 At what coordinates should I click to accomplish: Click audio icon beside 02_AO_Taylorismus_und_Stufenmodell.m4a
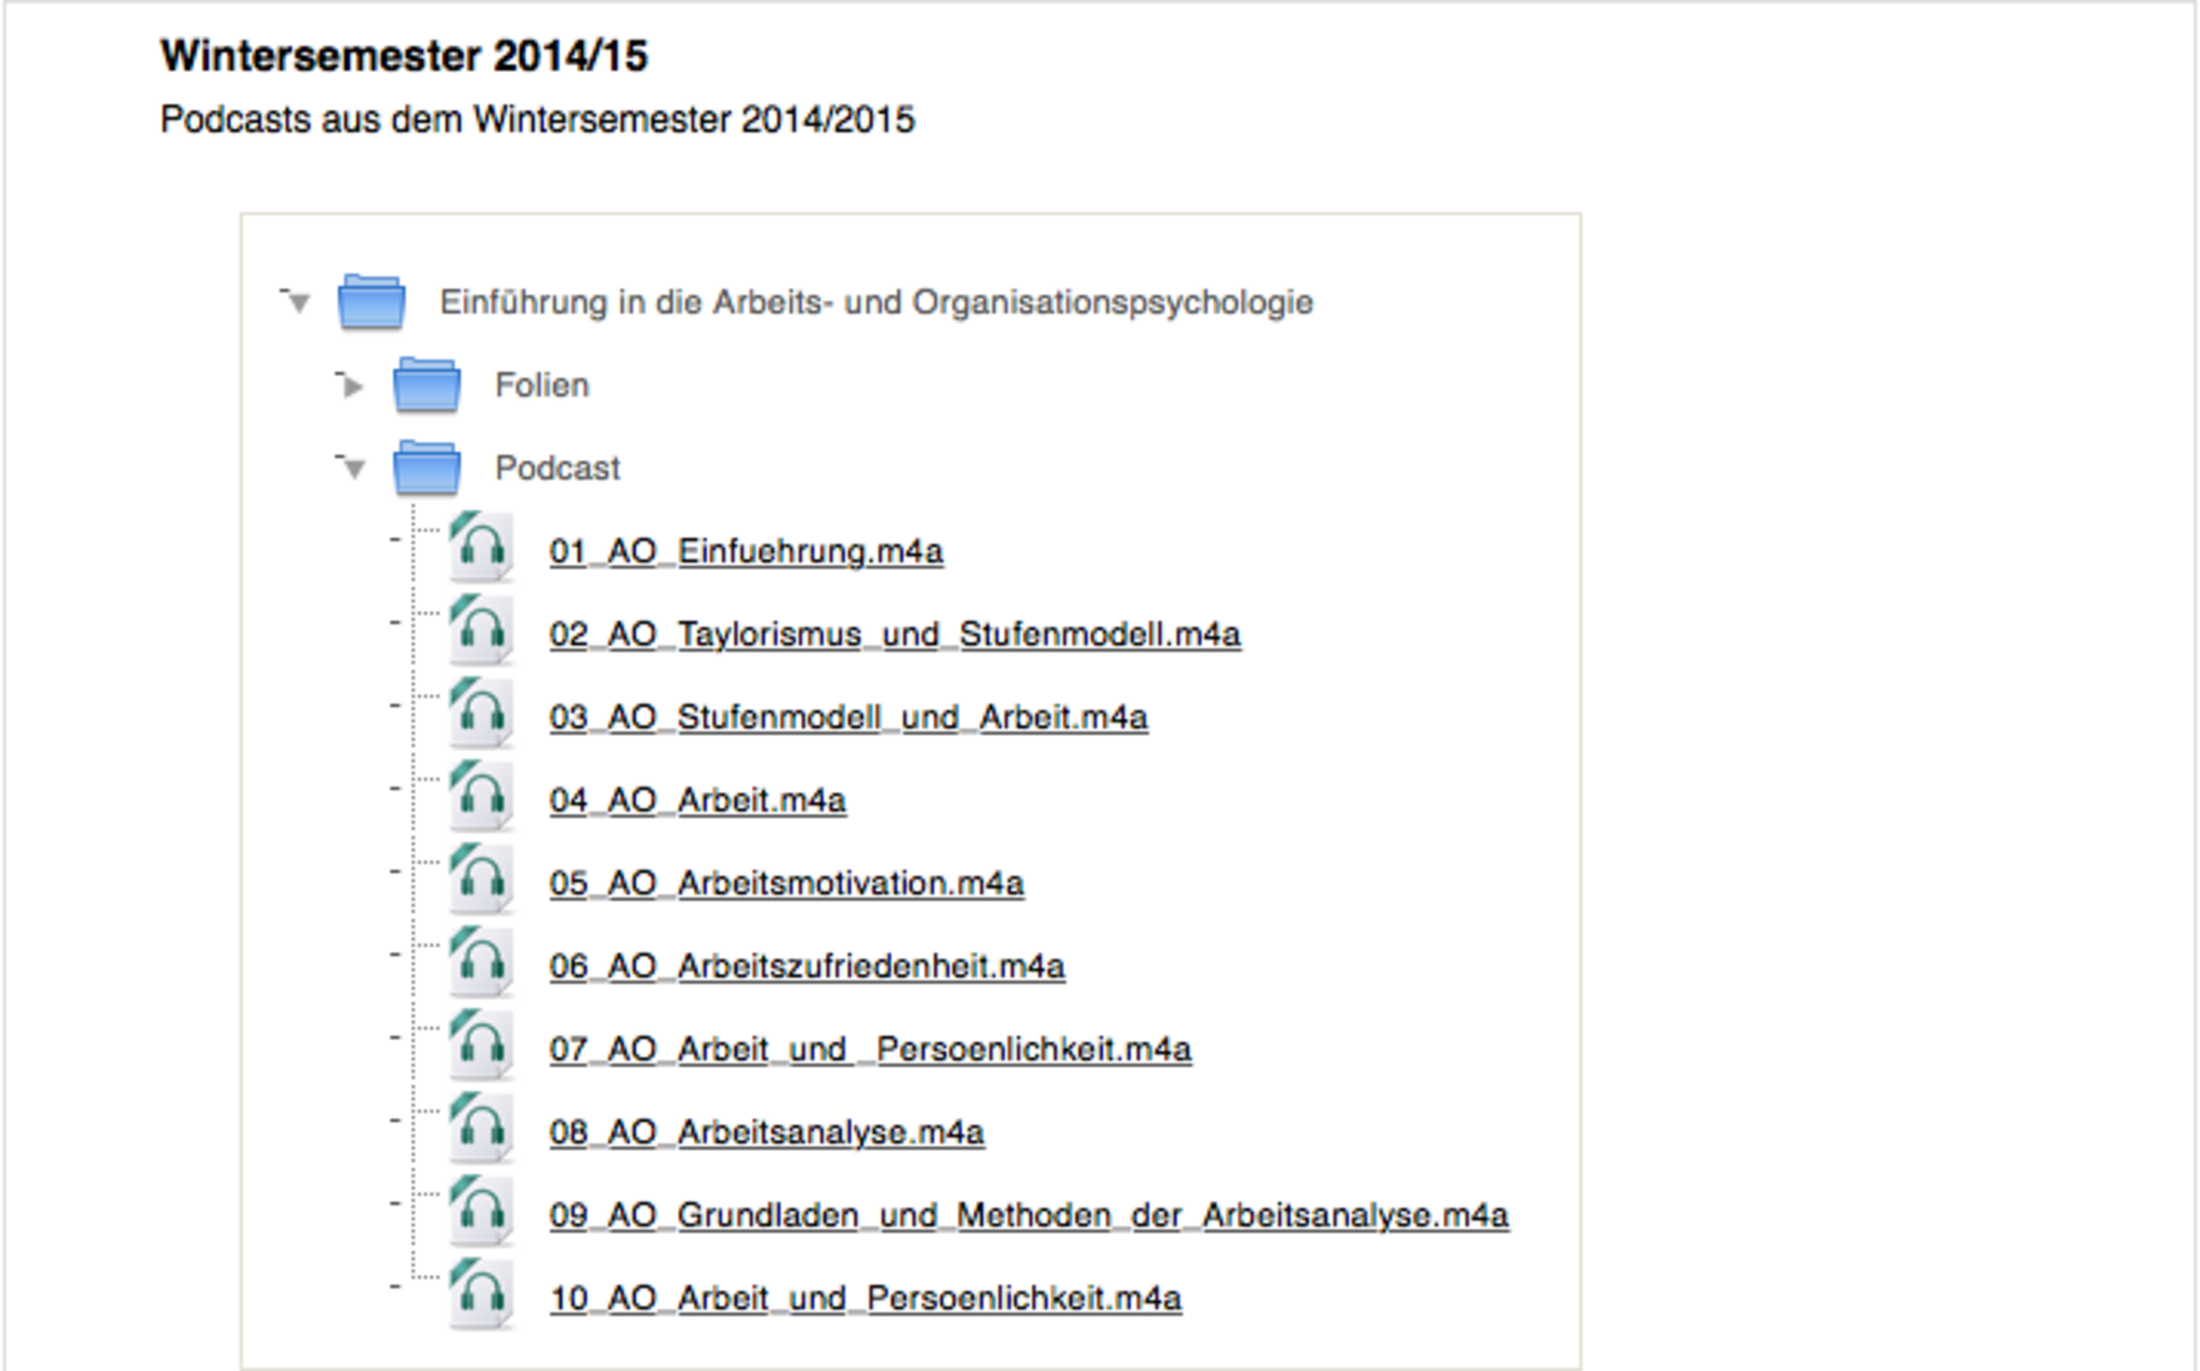tap(481, 630)
